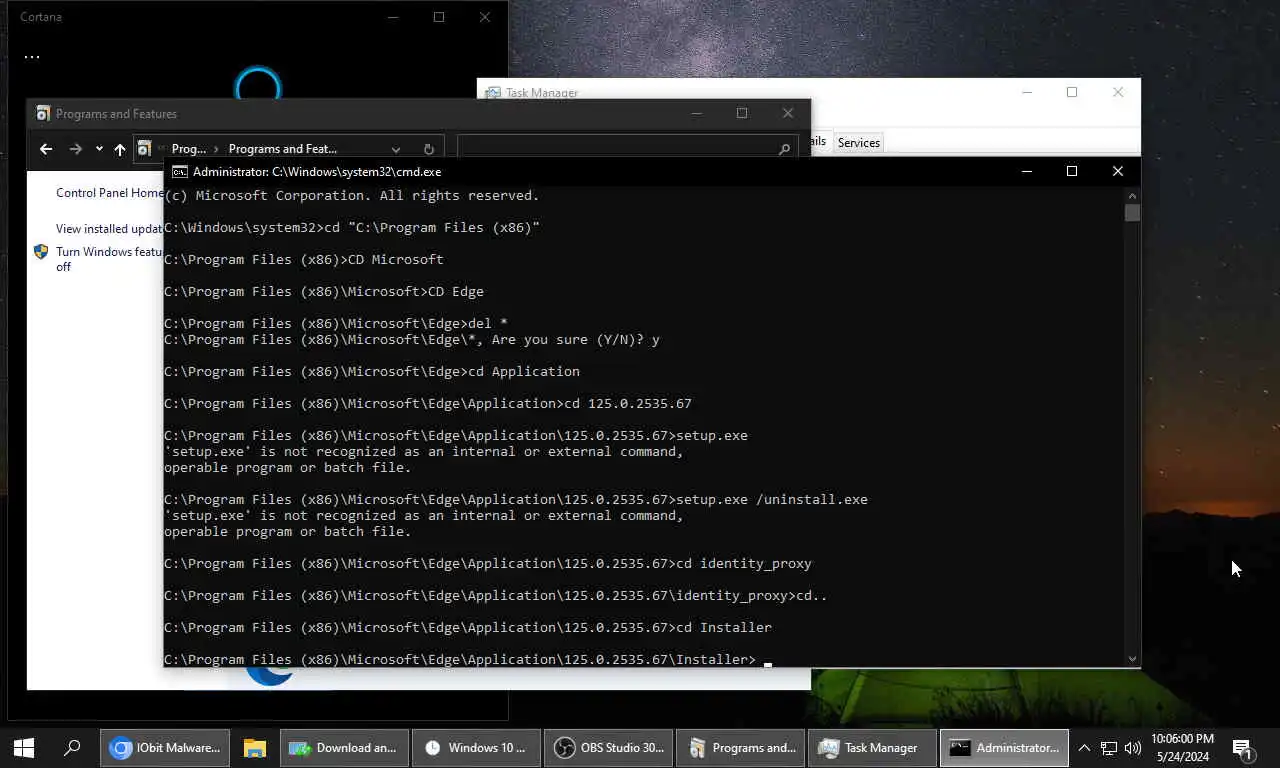Viewport: 1280px width, 768px height.
Task: Open View installed updates link
Action: pyautogui.click(x=109, y=229)
